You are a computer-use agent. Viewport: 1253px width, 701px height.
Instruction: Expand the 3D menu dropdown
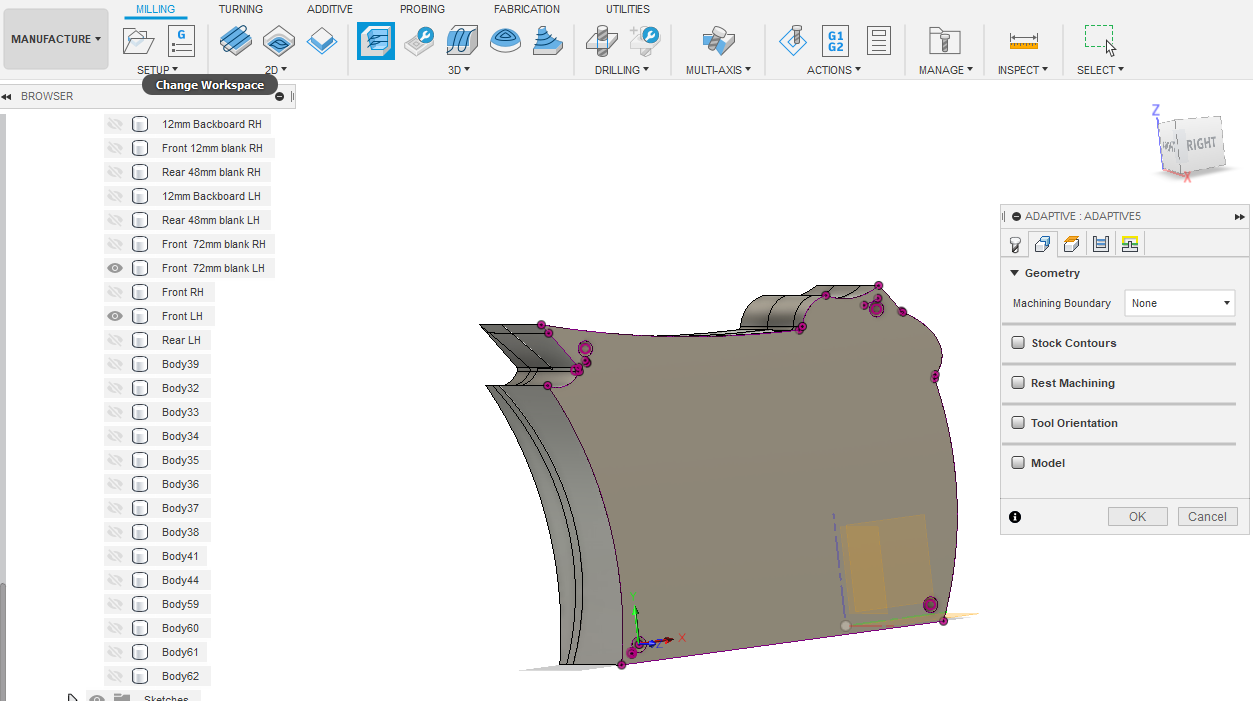(x=459, y=70)
